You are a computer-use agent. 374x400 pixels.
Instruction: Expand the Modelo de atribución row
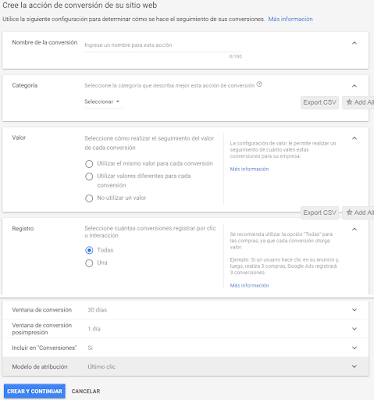[x=186, y=367]
